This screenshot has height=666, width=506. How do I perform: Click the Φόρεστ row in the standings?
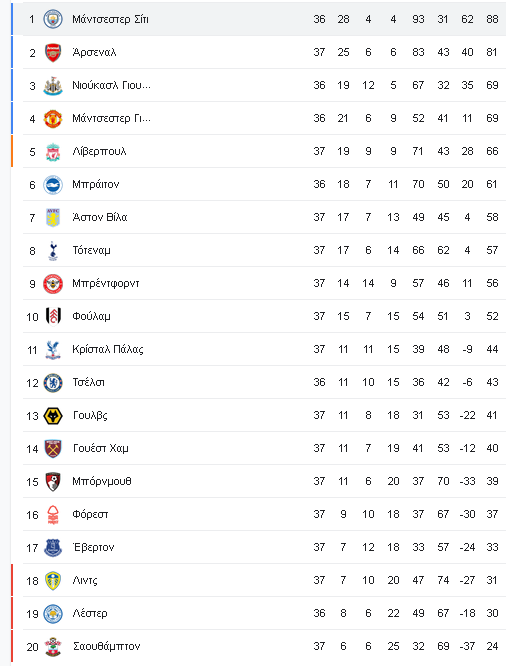(264, 514)
